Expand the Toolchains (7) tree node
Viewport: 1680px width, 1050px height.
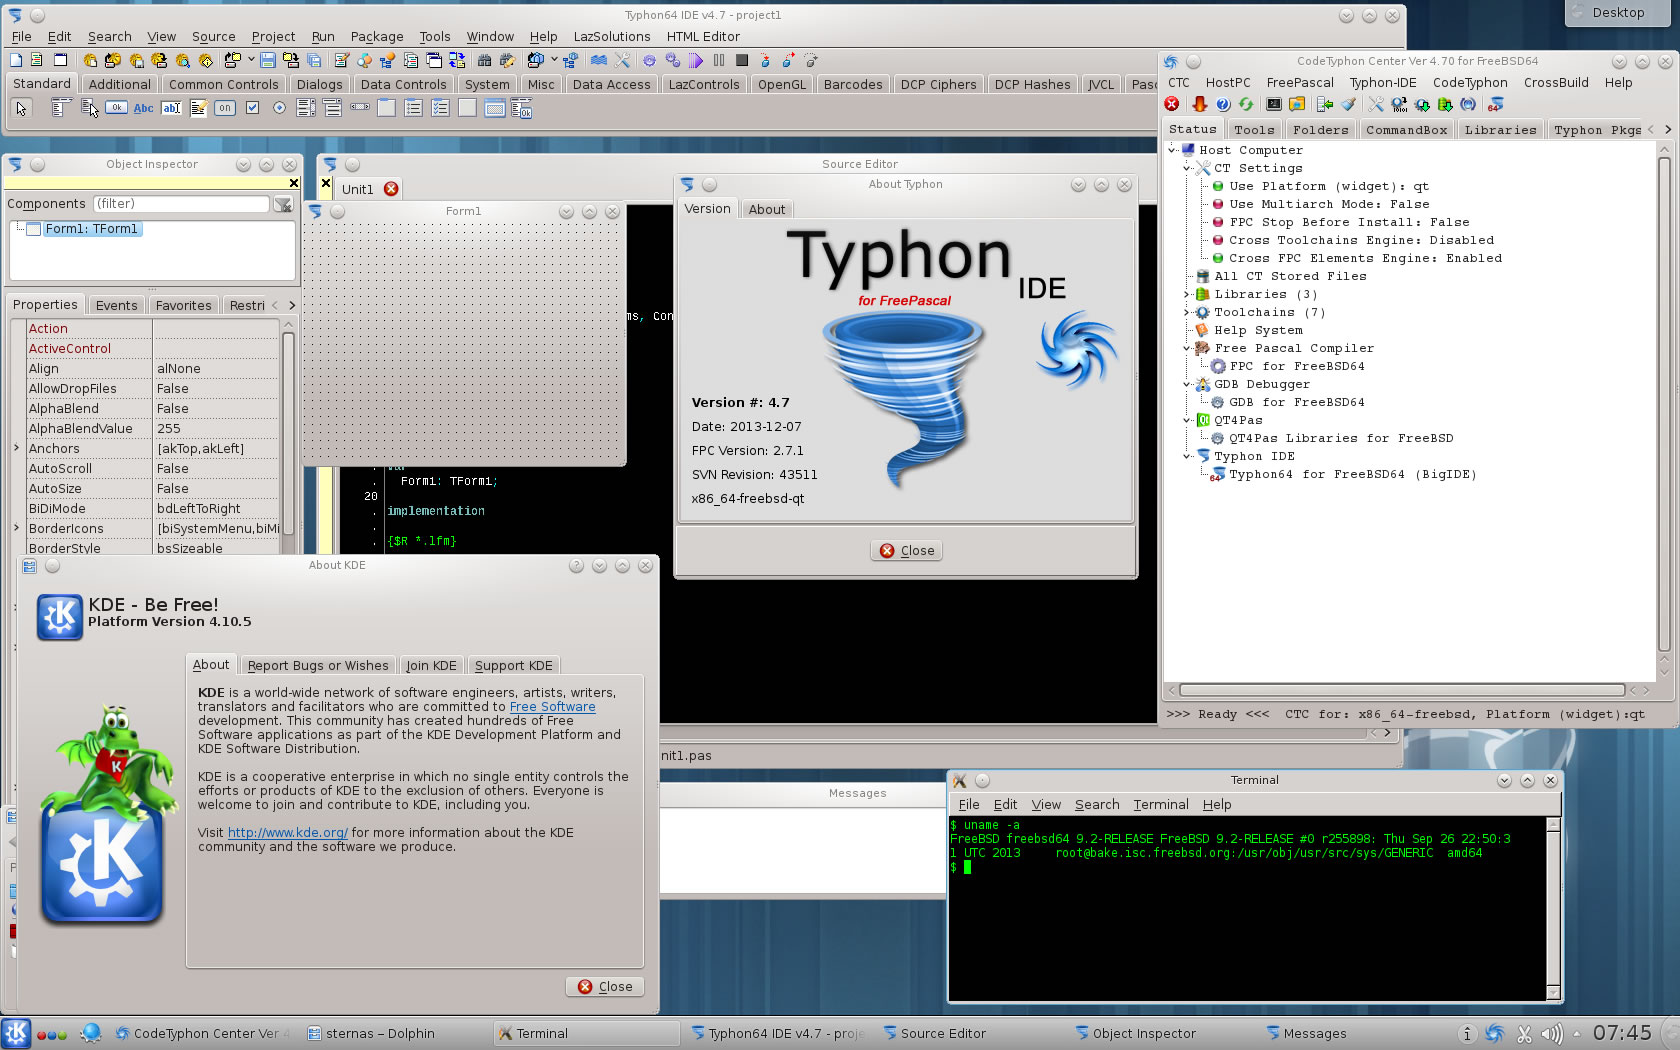(x=1187, y=312)
